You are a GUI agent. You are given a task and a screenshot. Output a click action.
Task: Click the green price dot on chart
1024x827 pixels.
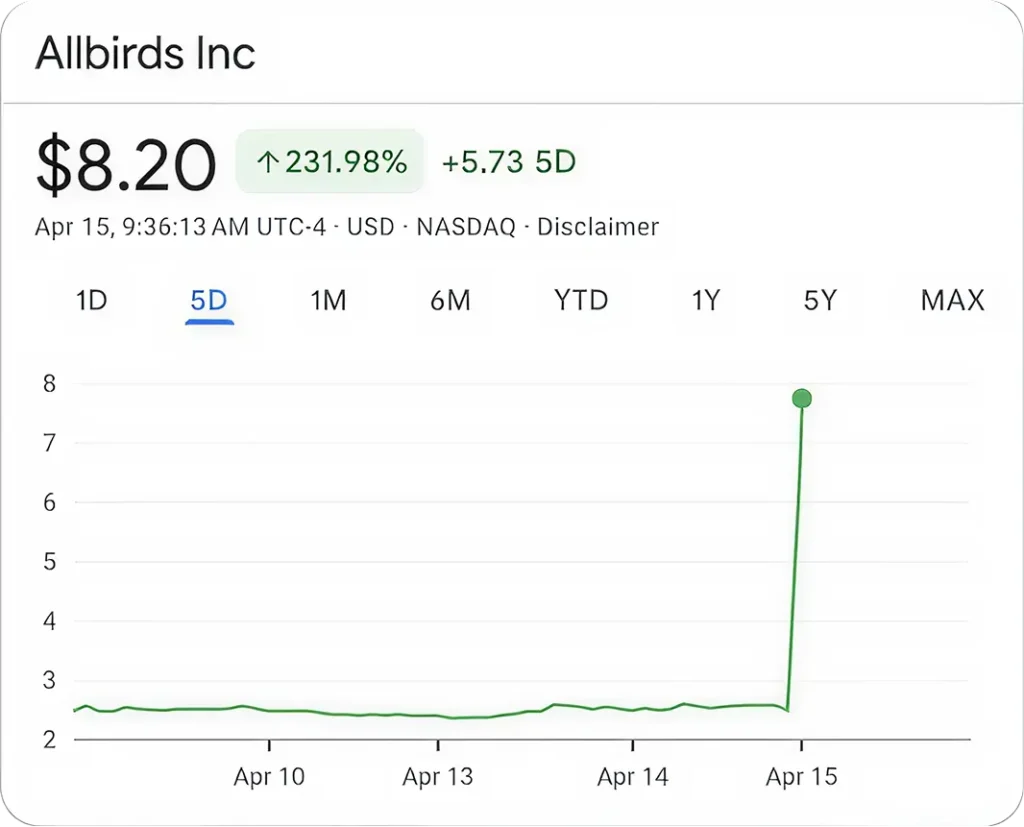801,399
